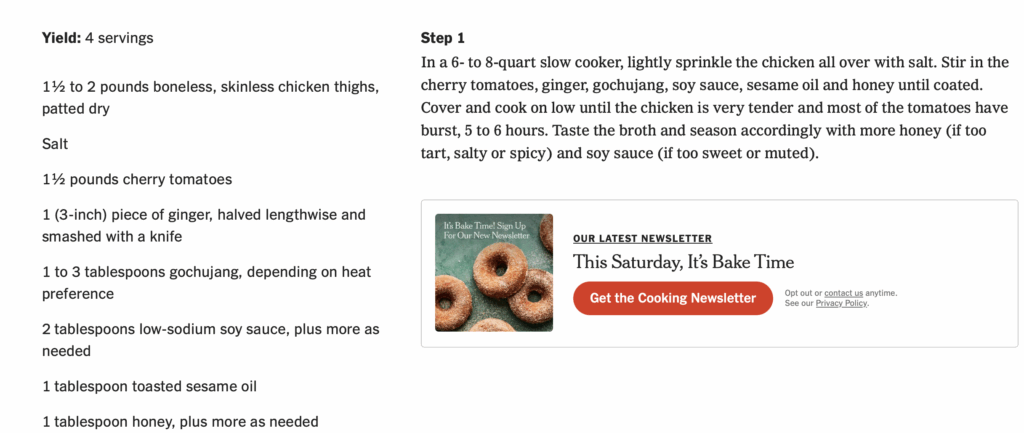Click the "Opt out or" newsletter text
Screen dimensions: 1024x433
(804, 293)
